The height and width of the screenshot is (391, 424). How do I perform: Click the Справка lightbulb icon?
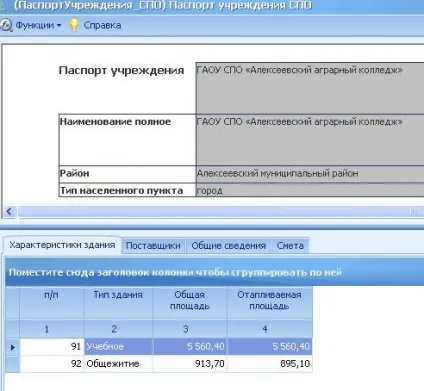[x=74, y=25]
